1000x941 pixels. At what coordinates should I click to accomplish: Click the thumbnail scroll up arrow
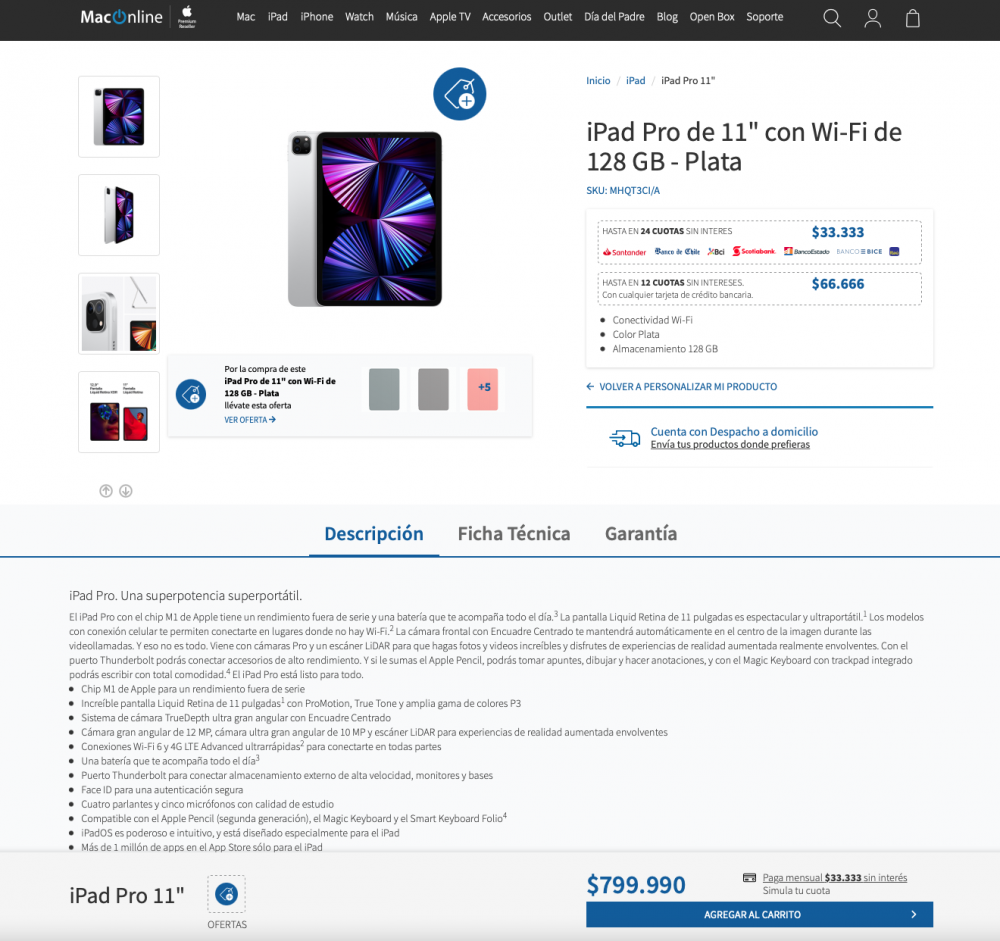(106, 491)
